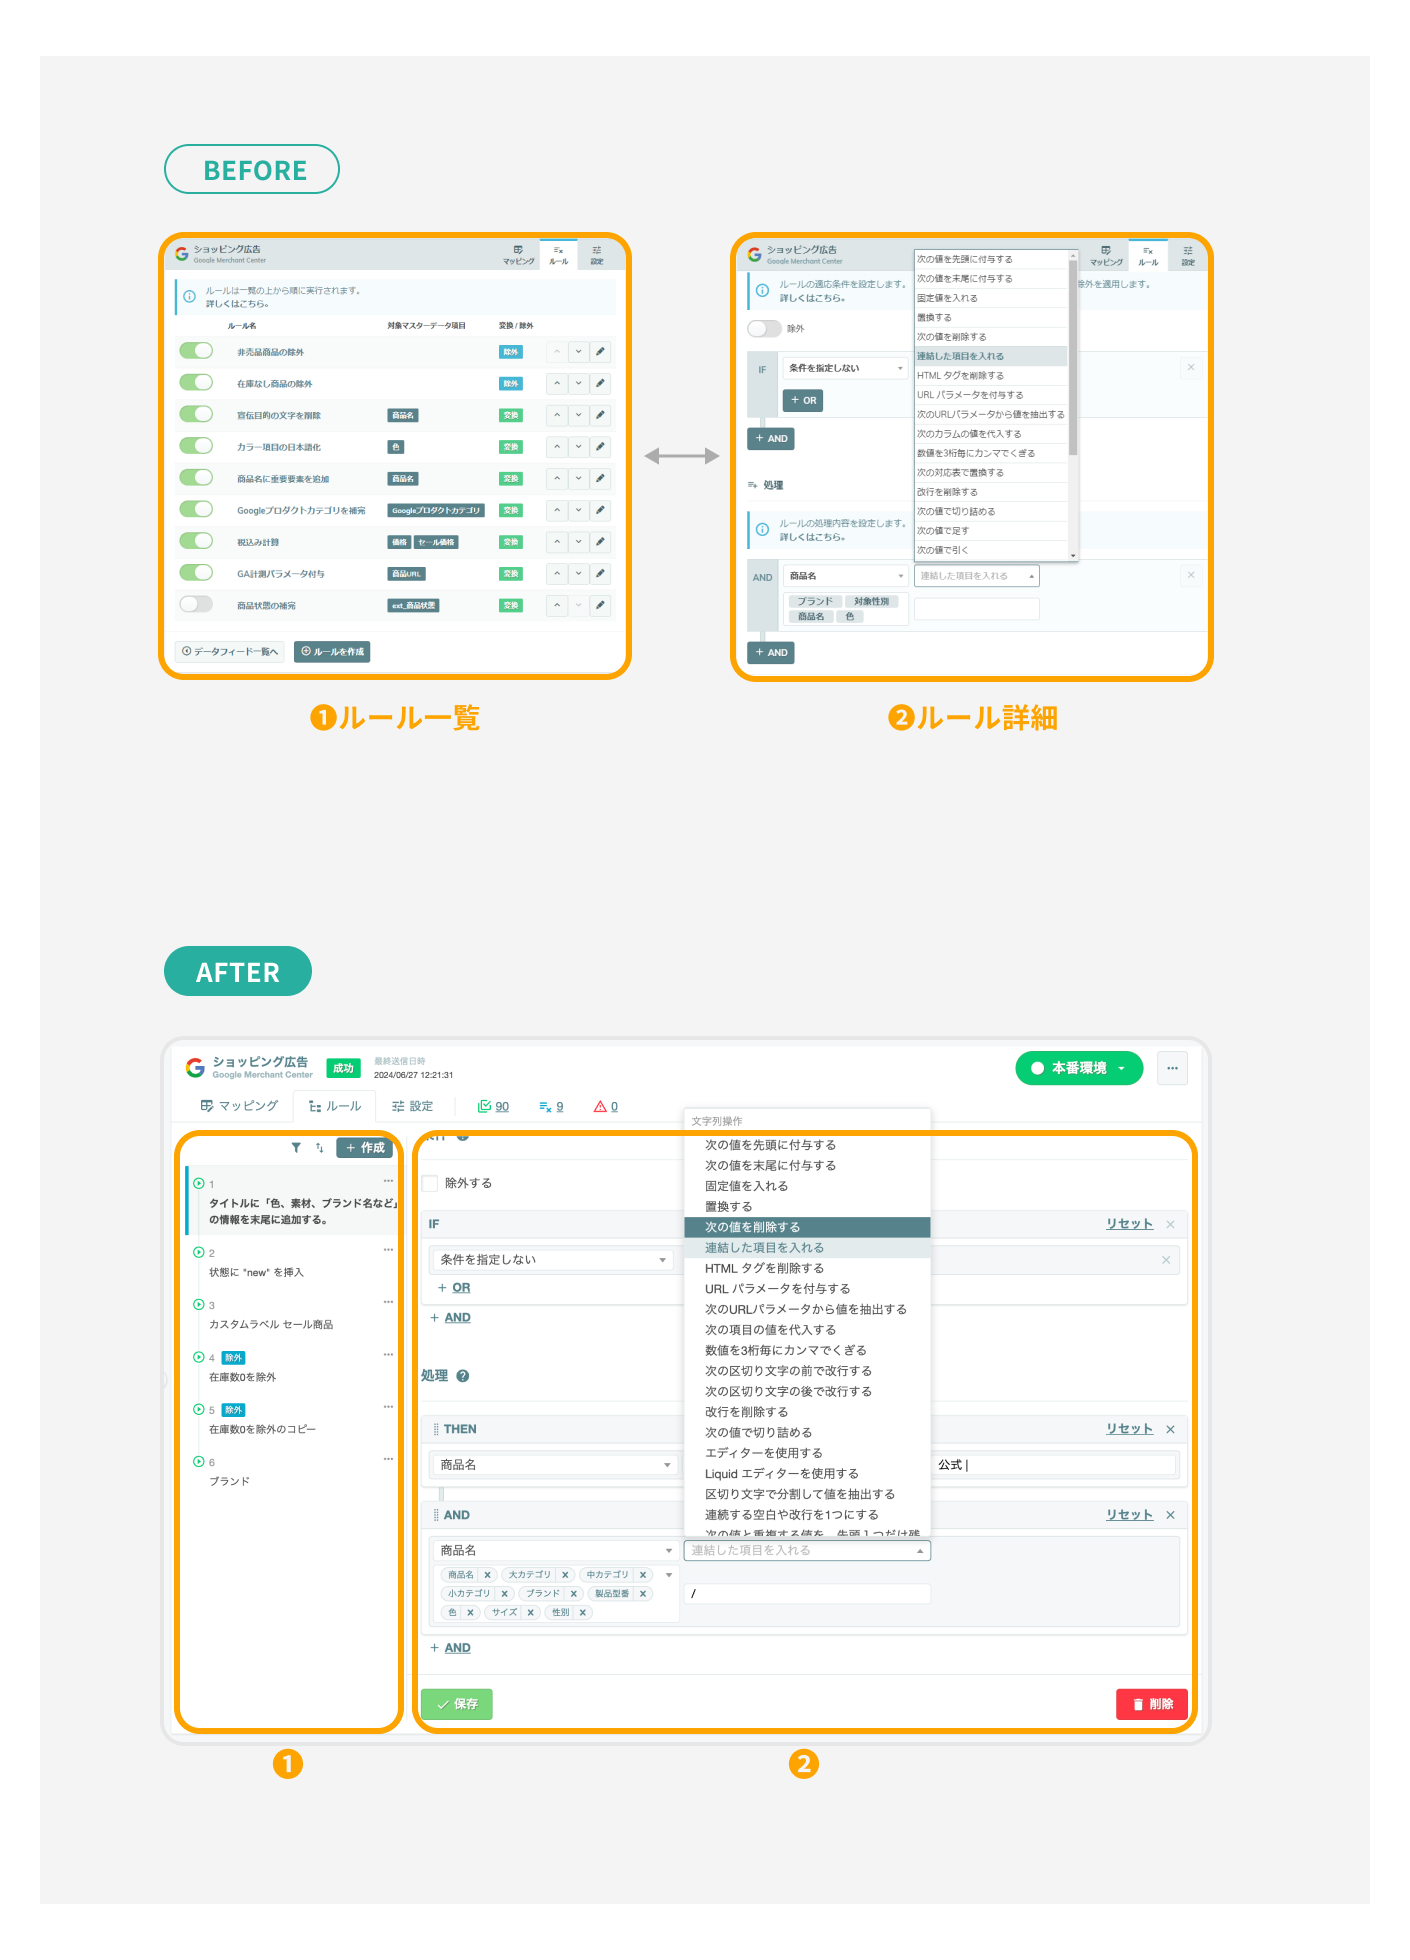The height and width of the screenshot is (1960, 1410).
Task: Remove the サイズ tag with its x
Action: [530, 1613]
